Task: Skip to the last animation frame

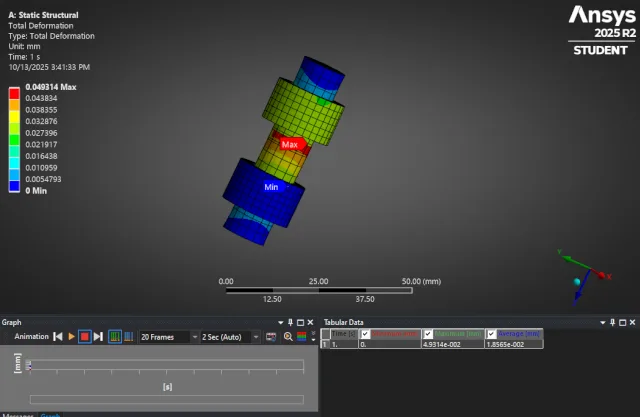Action: [x=98, y=337]
